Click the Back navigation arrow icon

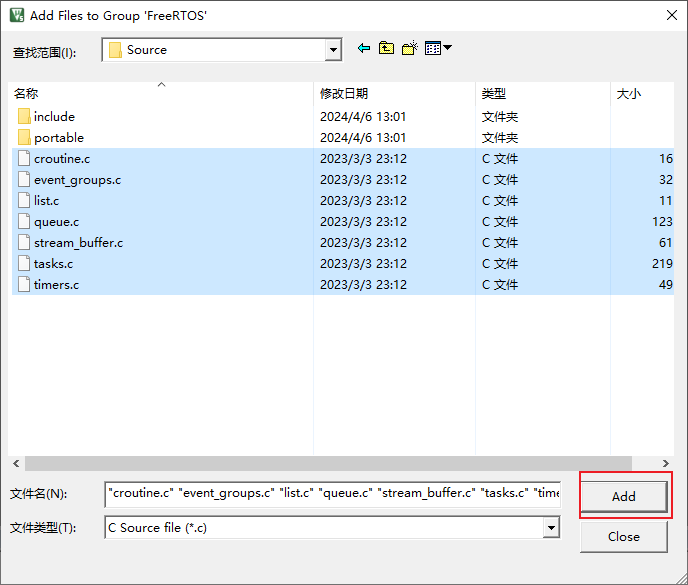click(364, 49)
